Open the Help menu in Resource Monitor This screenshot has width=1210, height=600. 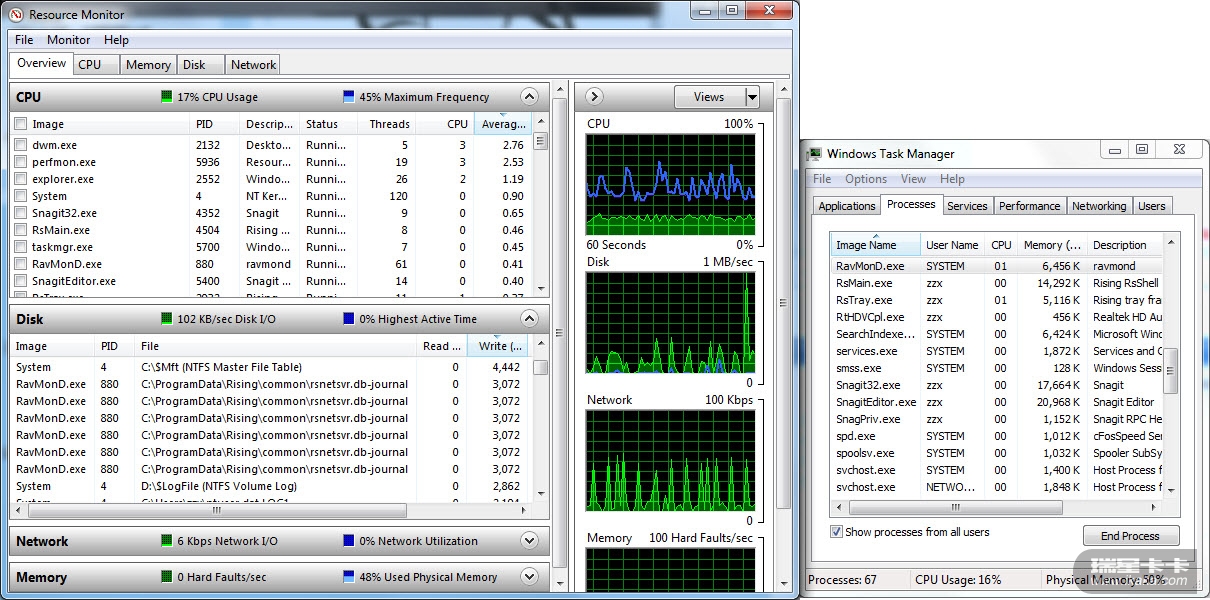tap(116, 40)
